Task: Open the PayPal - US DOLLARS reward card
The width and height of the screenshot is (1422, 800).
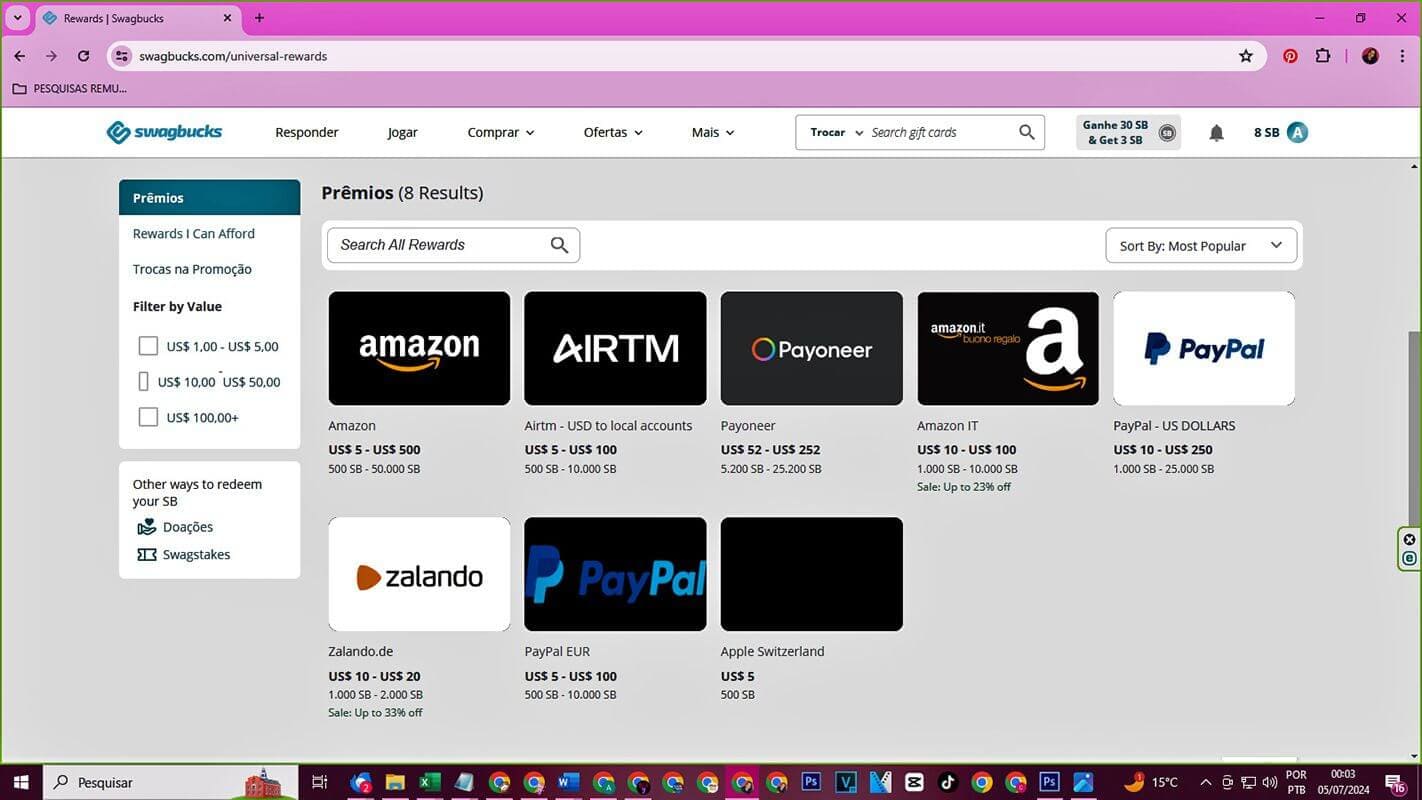Action: [x=1204, y=348]
